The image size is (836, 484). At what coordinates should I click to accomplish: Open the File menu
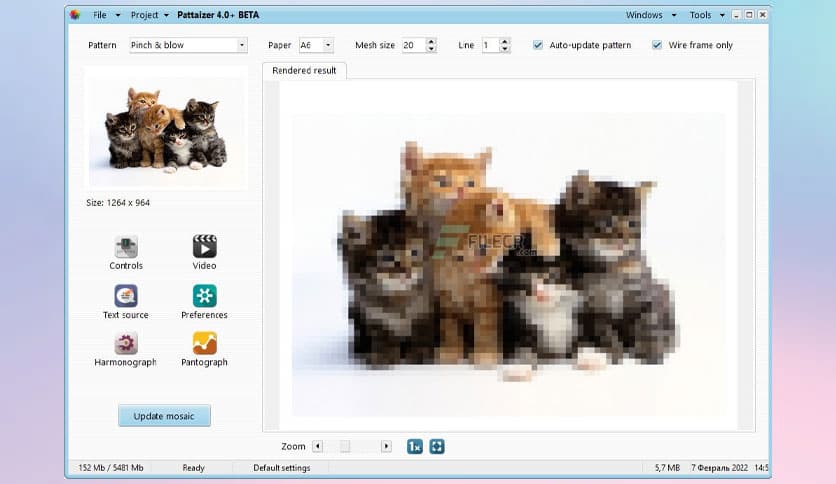click(x=100, y=15)
